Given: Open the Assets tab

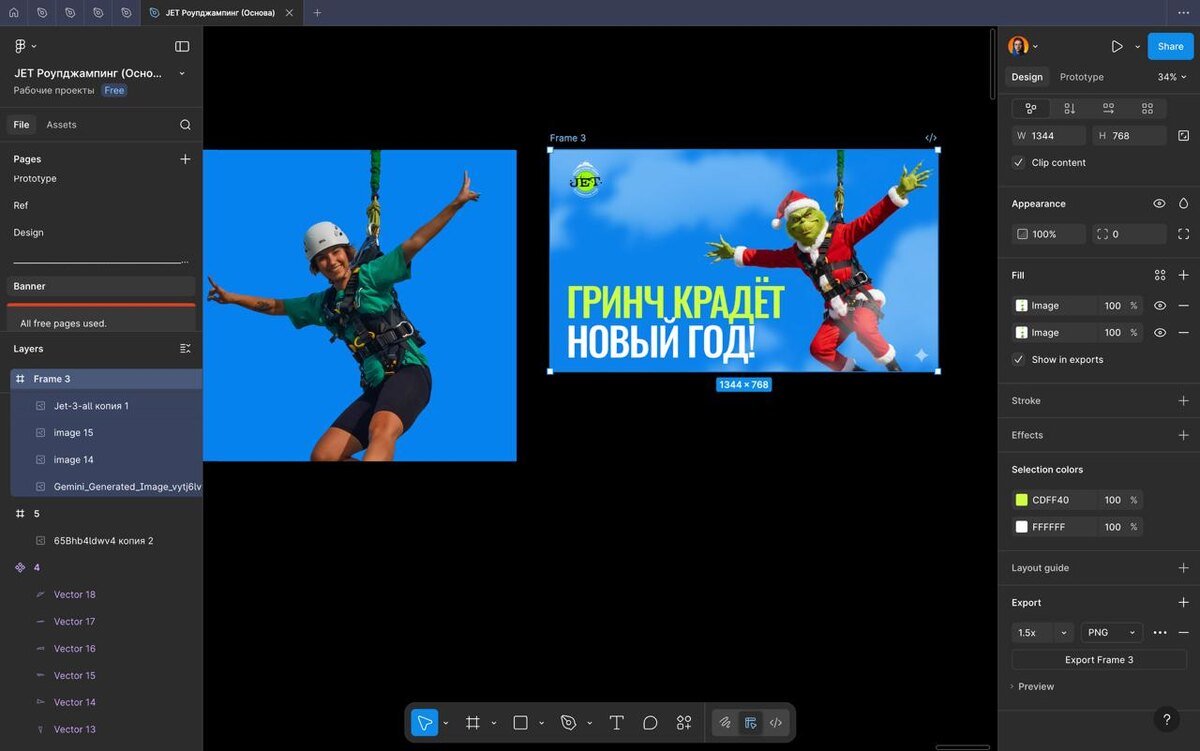Looking at the screenshot, I should click(61, 125).
